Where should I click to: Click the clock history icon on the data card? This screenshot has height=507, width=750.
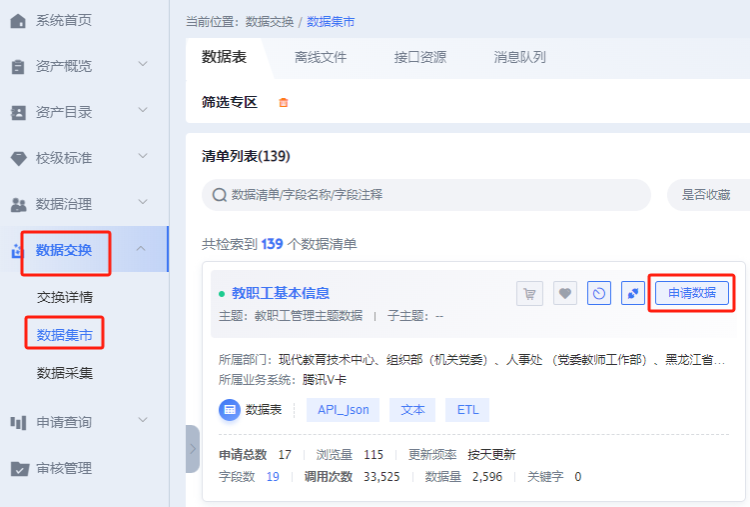tap(599, 293)
